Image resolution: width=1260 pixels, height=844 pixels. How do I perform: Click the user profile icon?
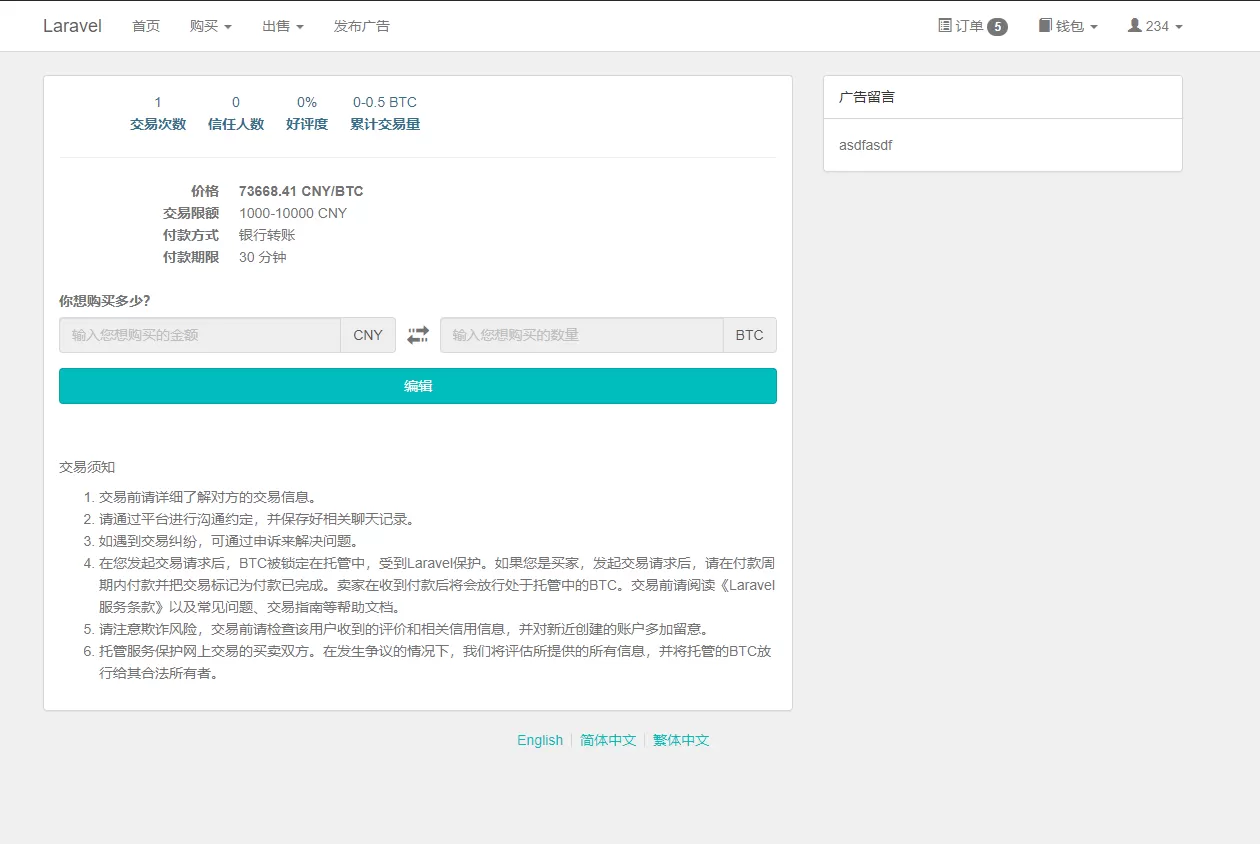[x=1134, y=26]
